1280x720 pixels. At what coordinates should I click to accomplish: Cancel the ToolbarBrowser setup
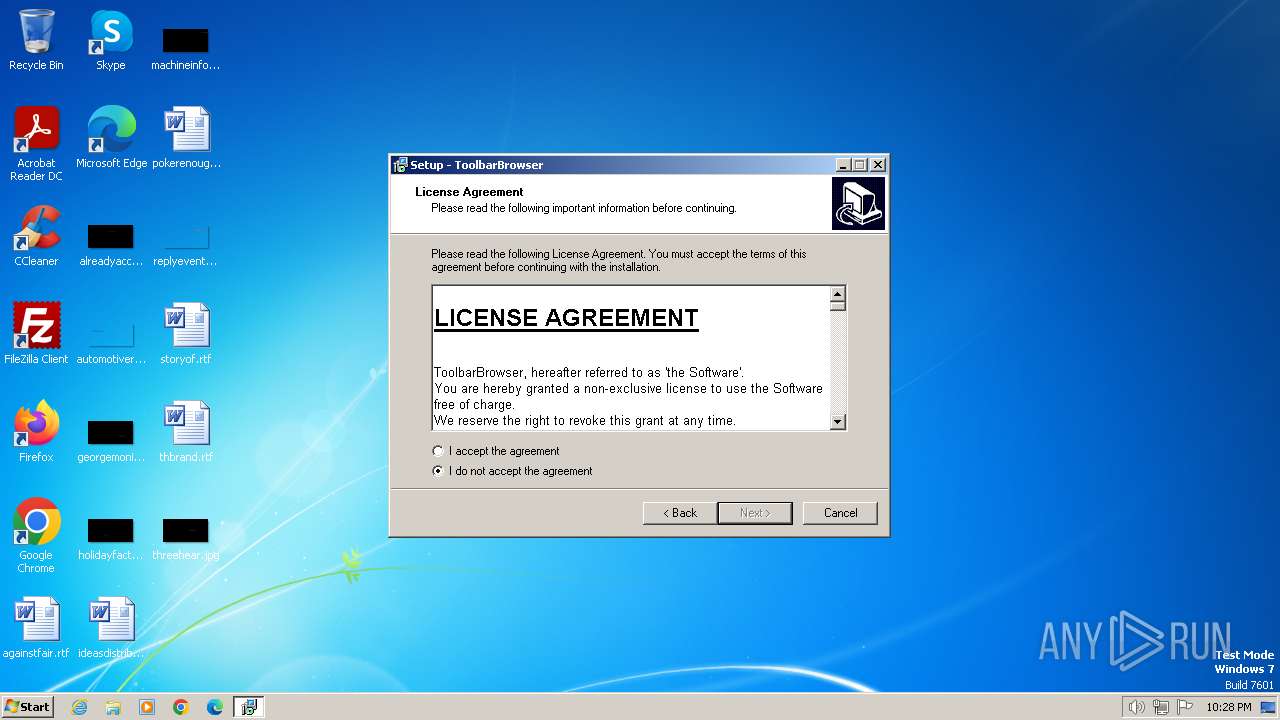pos(840,513)
